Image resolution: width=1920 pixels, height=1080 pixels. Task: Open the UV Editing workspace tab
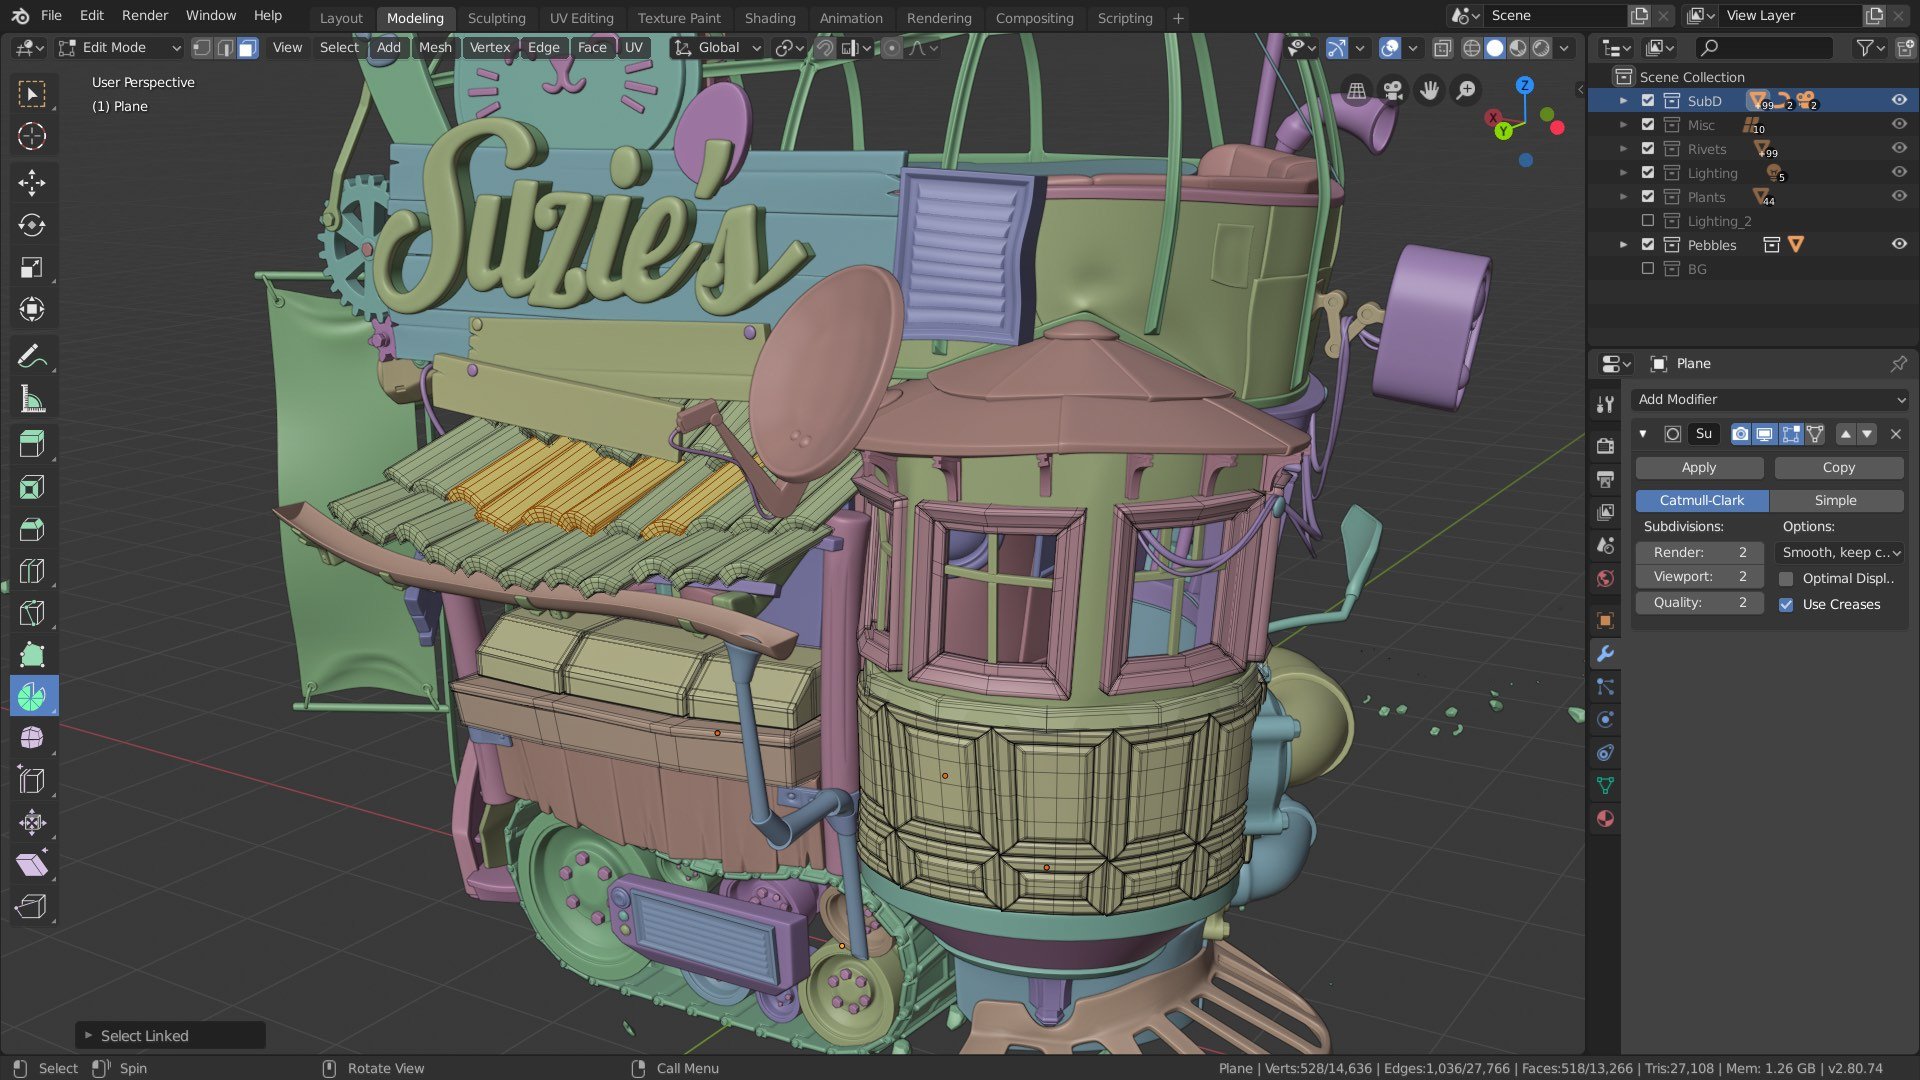click(x=580, y=17)
